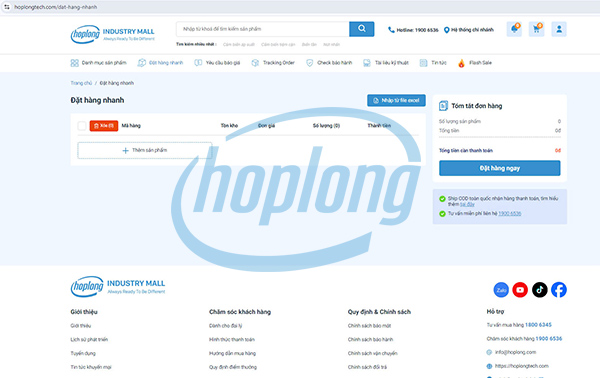This screenshot has width=600, height=378.
Task: Open Tin tức khuyến mại footer link
Action: 91,367
